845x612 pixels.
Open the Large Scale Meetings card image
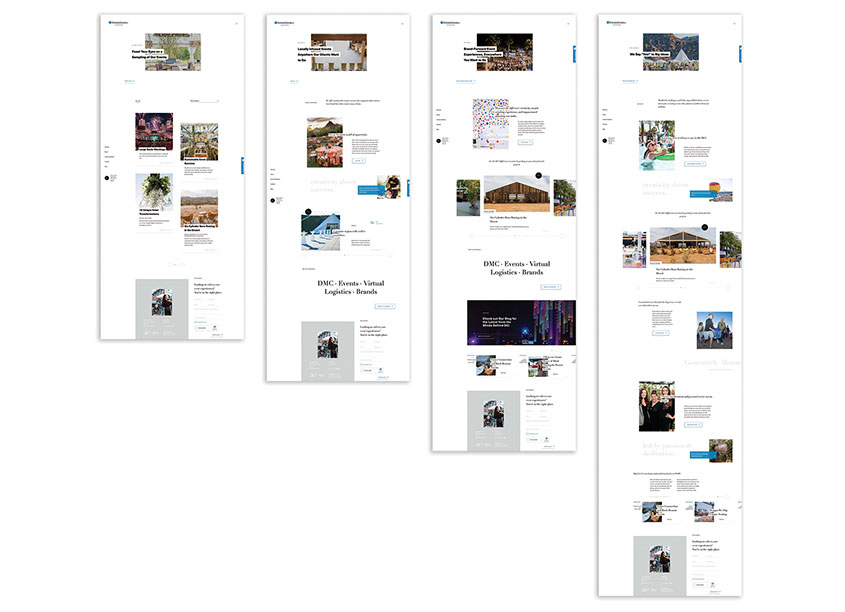(x=154, y=131)
